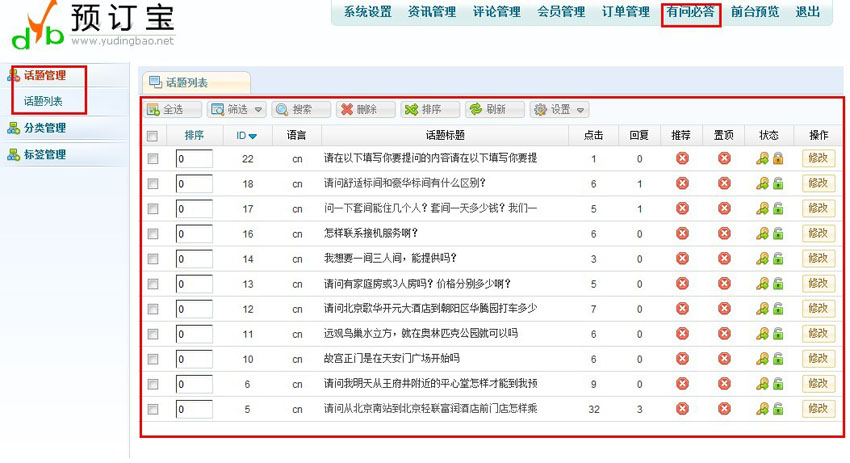Click the 搜索 search toolbar button

pos(301,110)
